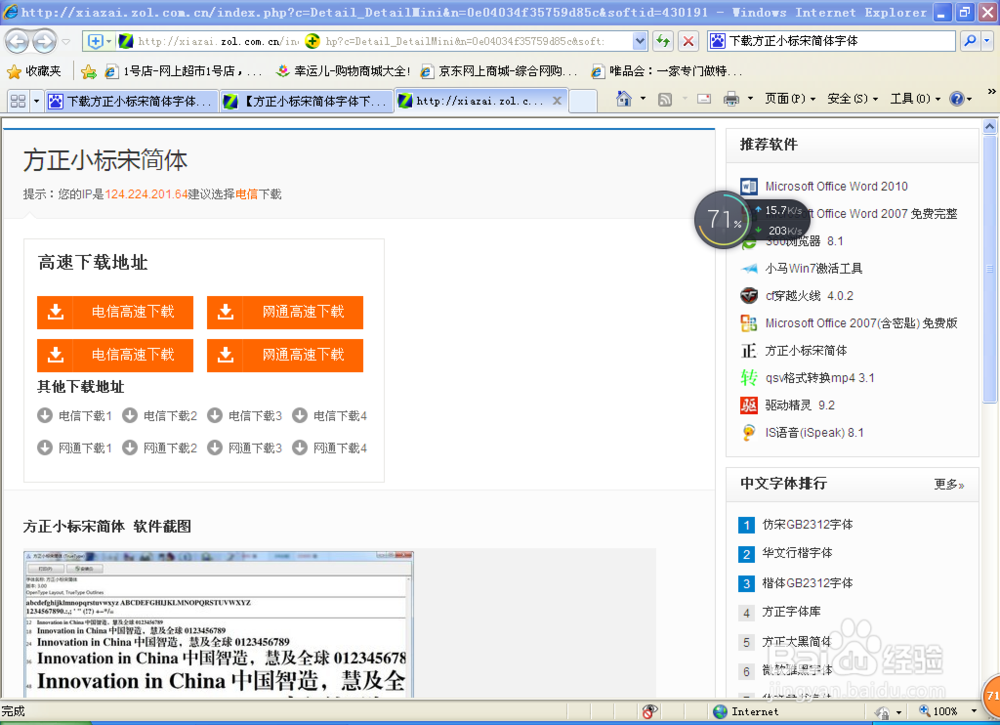Click the 正 icon beside 方正小标宋简体
The image size is (1000, 725).
point(749,351)
